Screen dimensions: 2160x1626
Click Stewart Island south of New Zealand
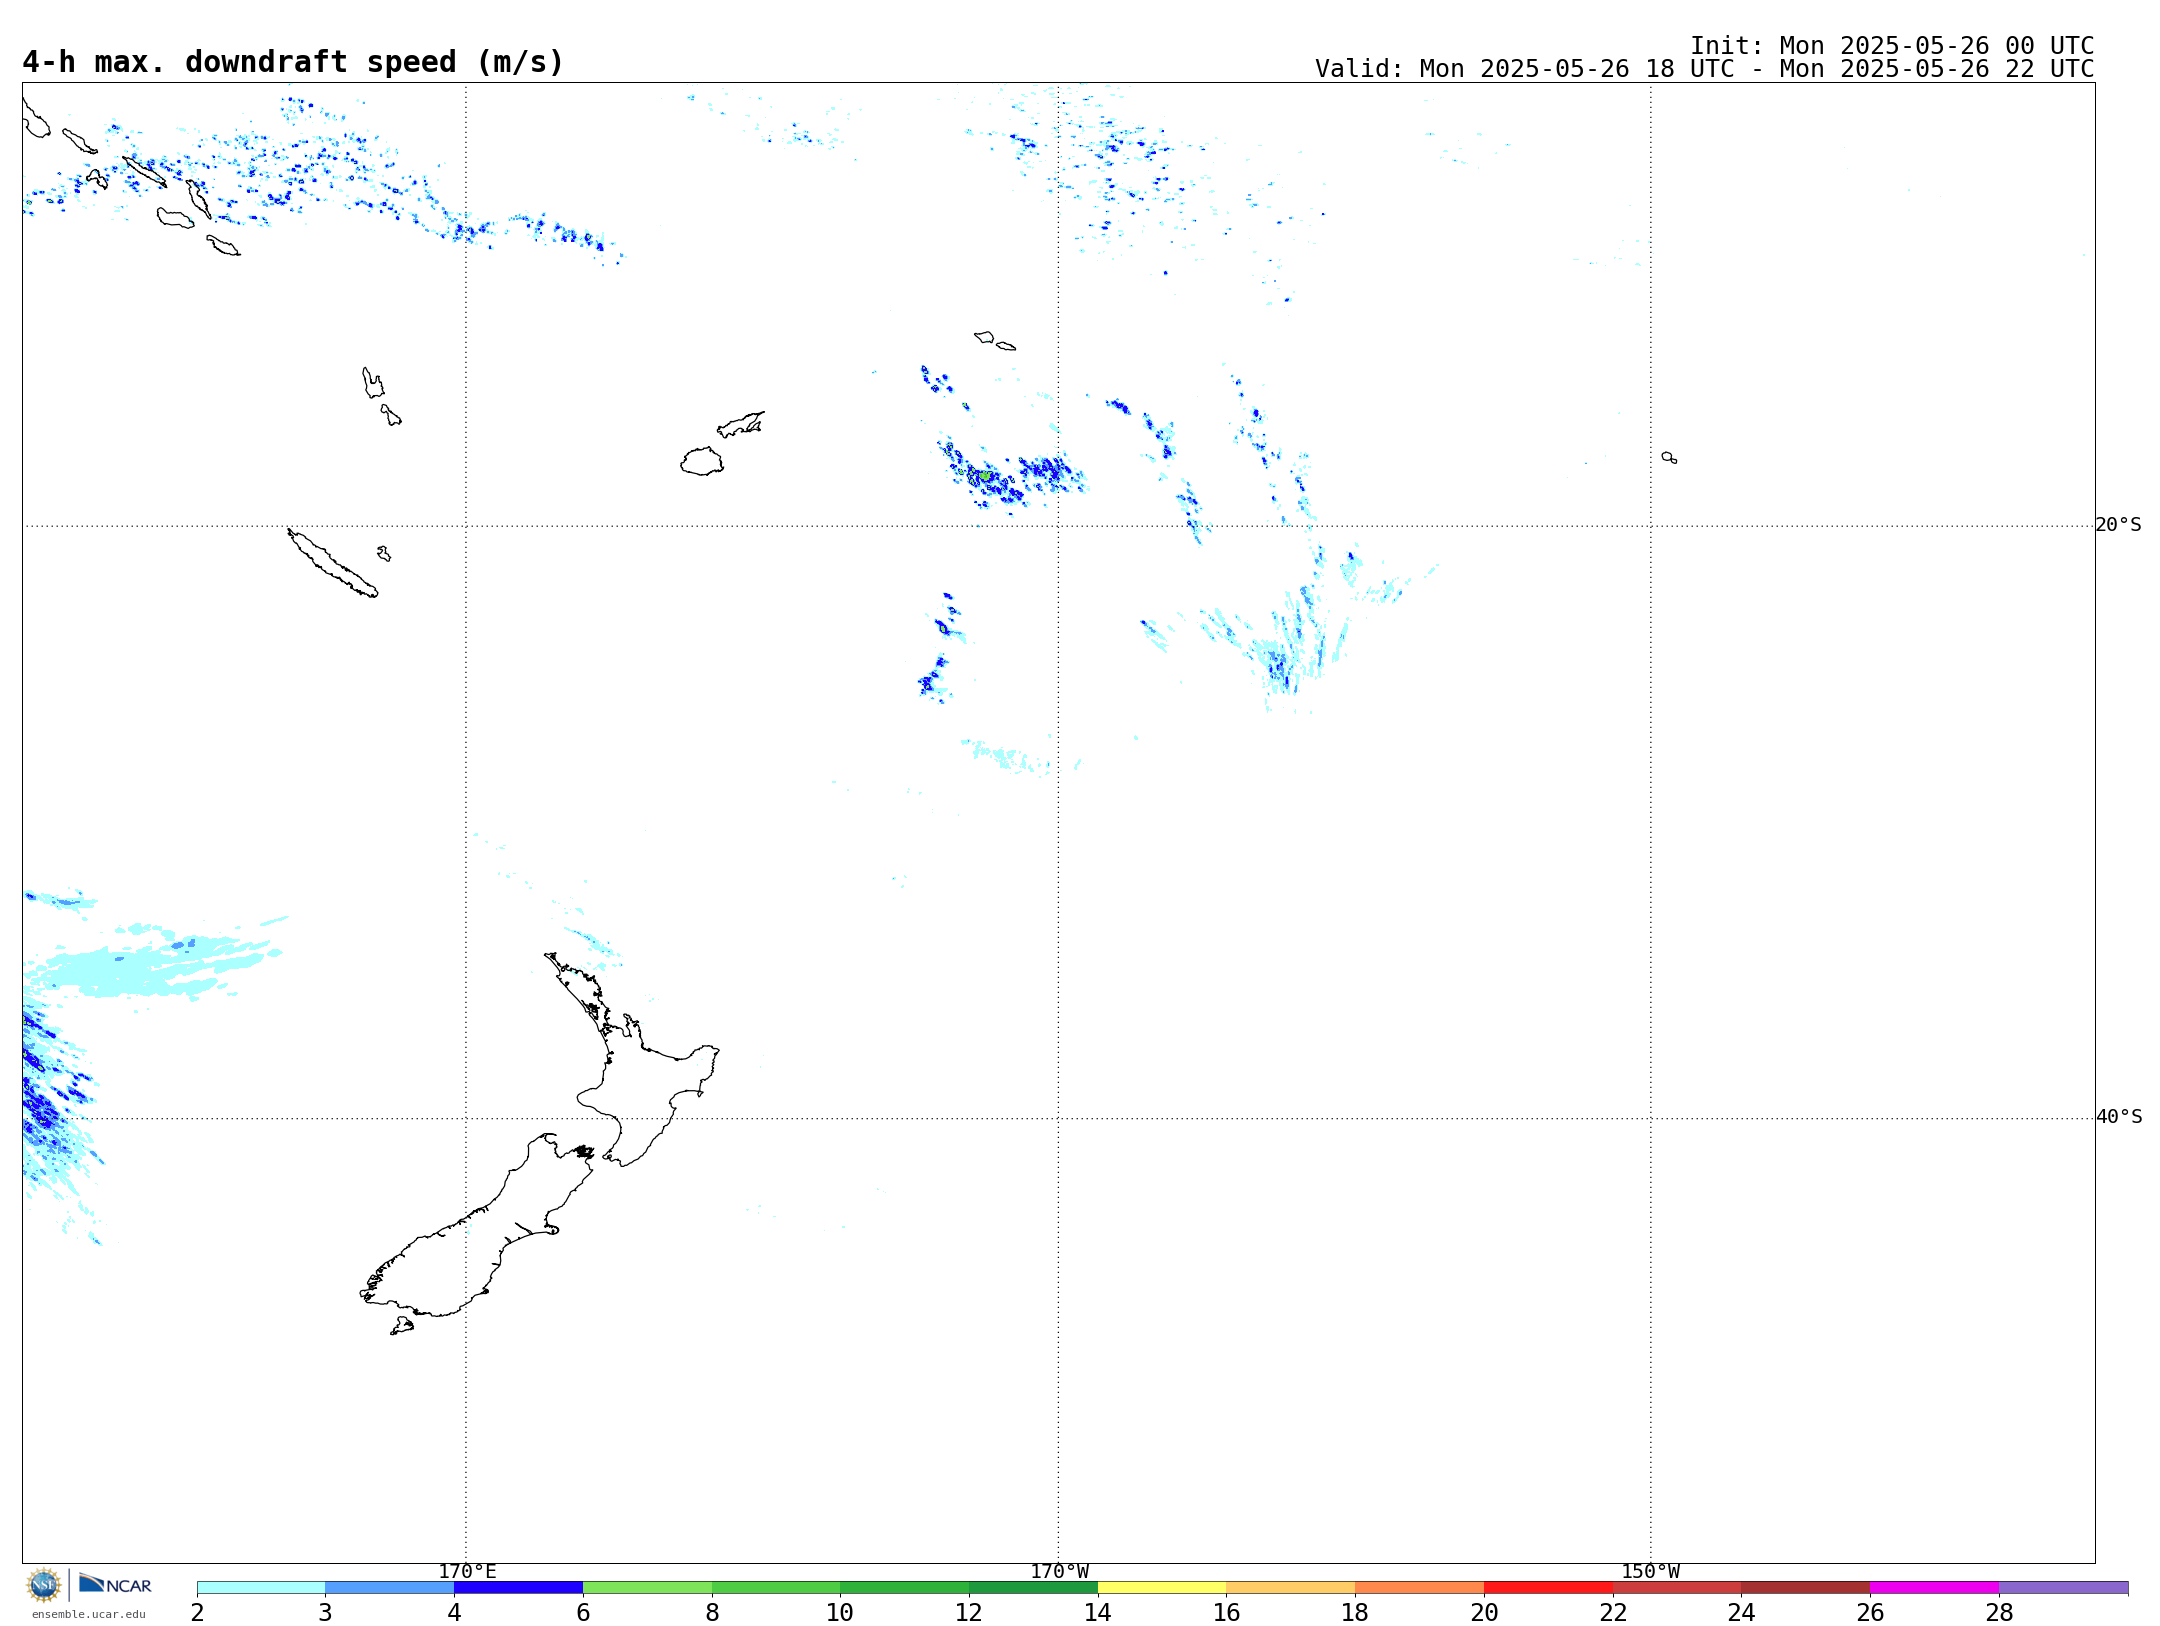coord(402,1326)
